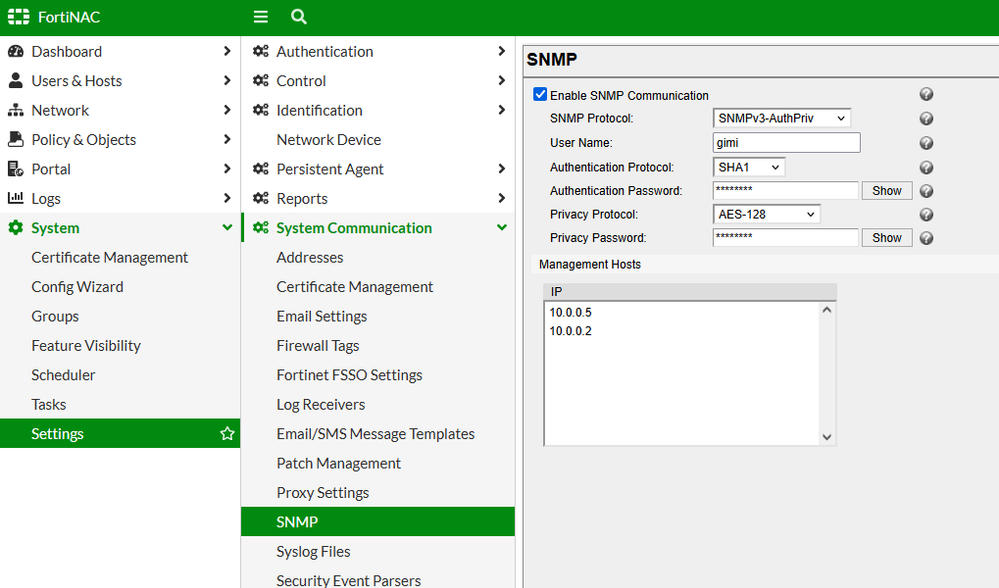Click the search magnifier icon
Screen dimensions: 999x588
(x=298, y=17)
